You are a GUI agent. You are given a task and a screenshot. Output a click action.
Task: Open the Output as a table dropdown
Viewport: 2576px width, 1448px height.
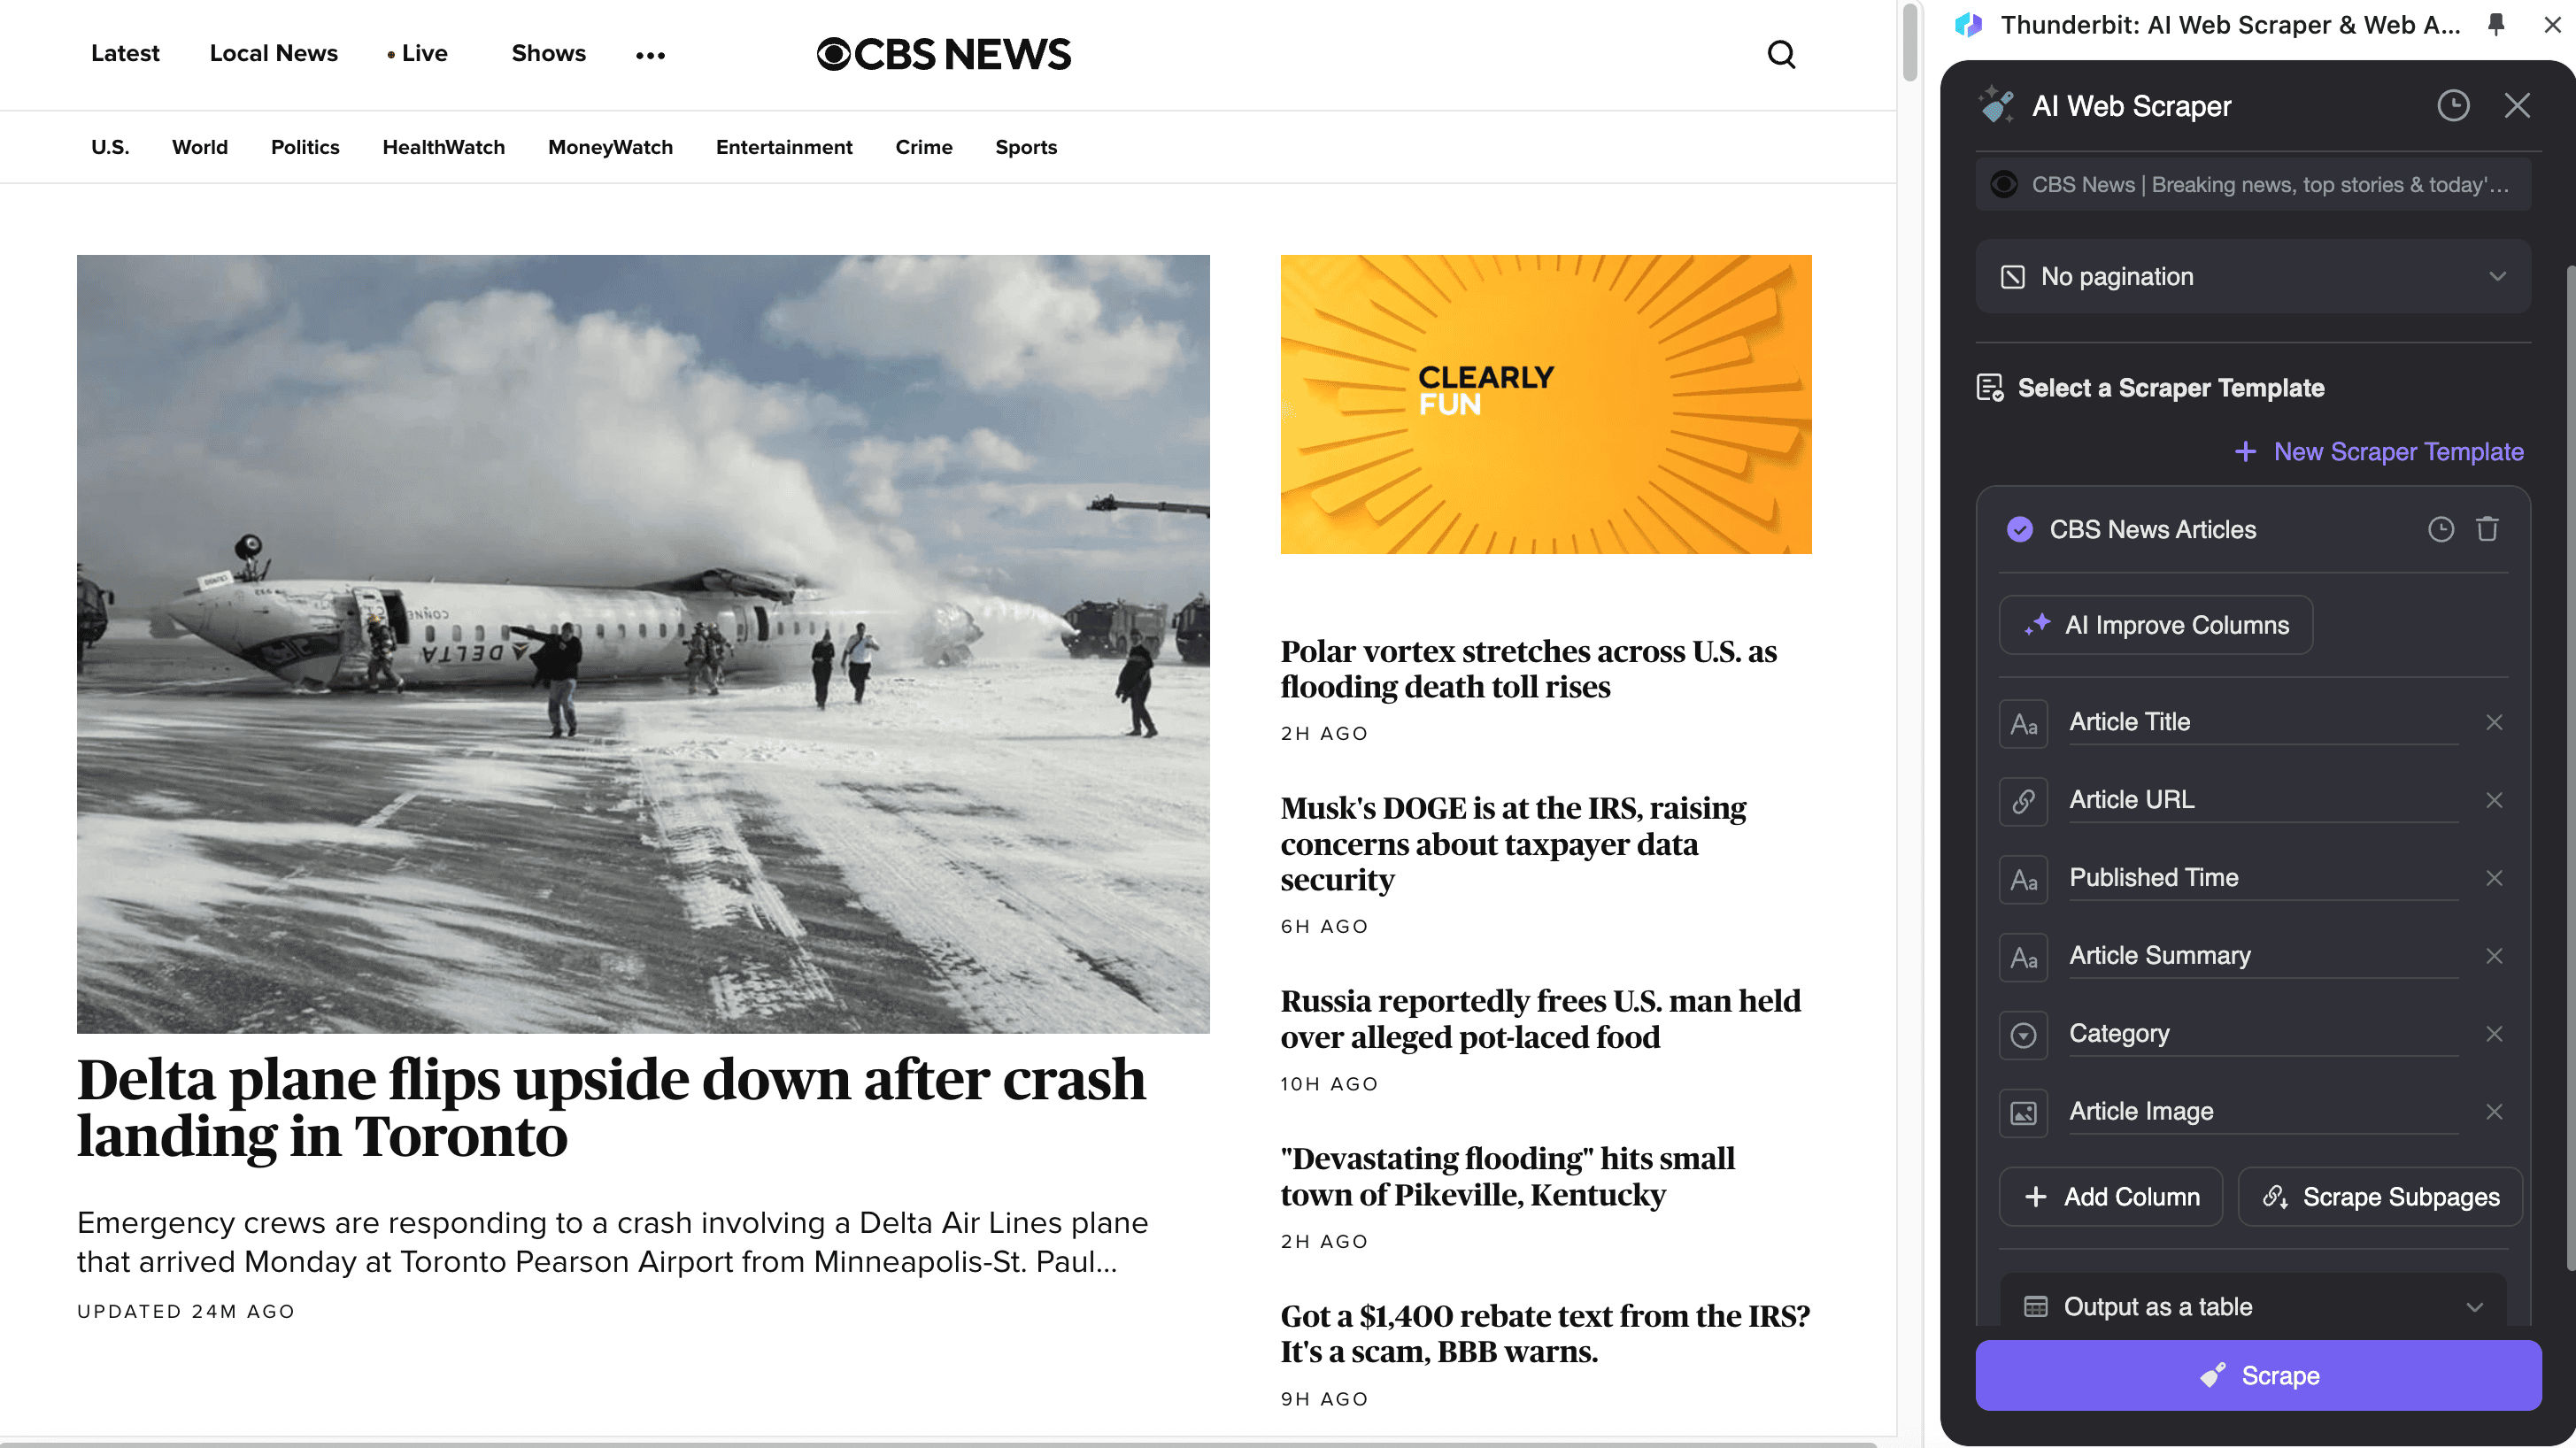pyautogui.click(x=2253, y=1306)
